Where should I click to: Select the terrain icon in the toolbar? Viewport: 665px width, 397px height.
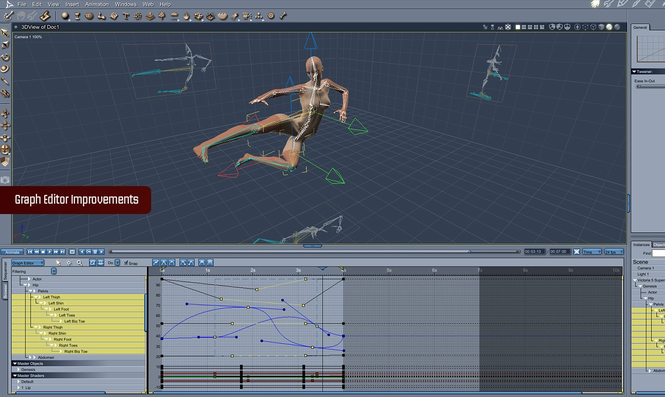150,16
